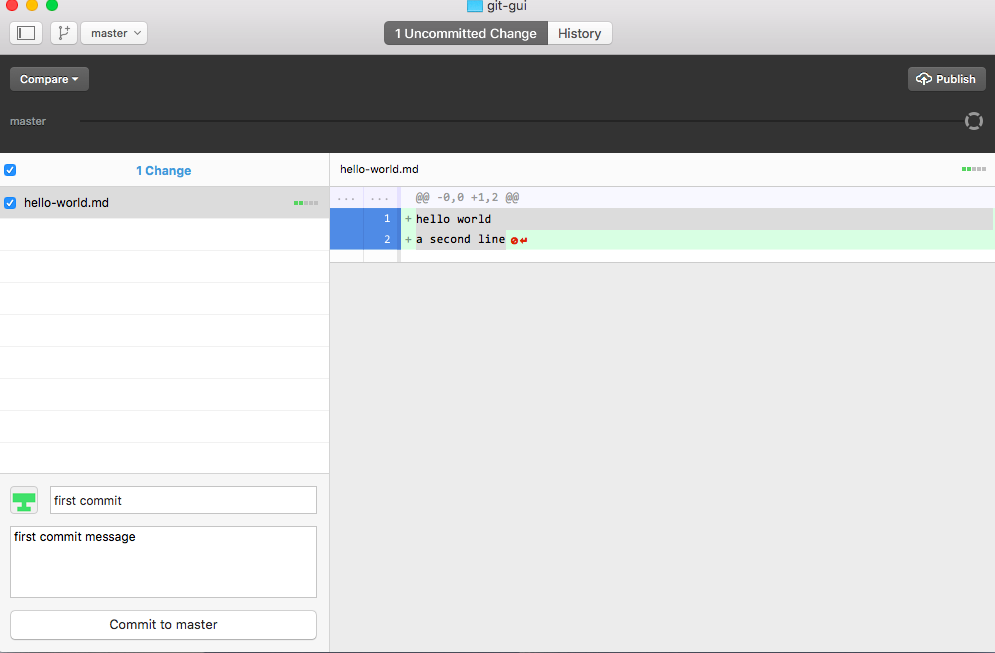The width and height of the screenshot is (995, 653).
Task: Expand the Compare dropdown menu
Action: pyautogui.click(x=49, y=79)
